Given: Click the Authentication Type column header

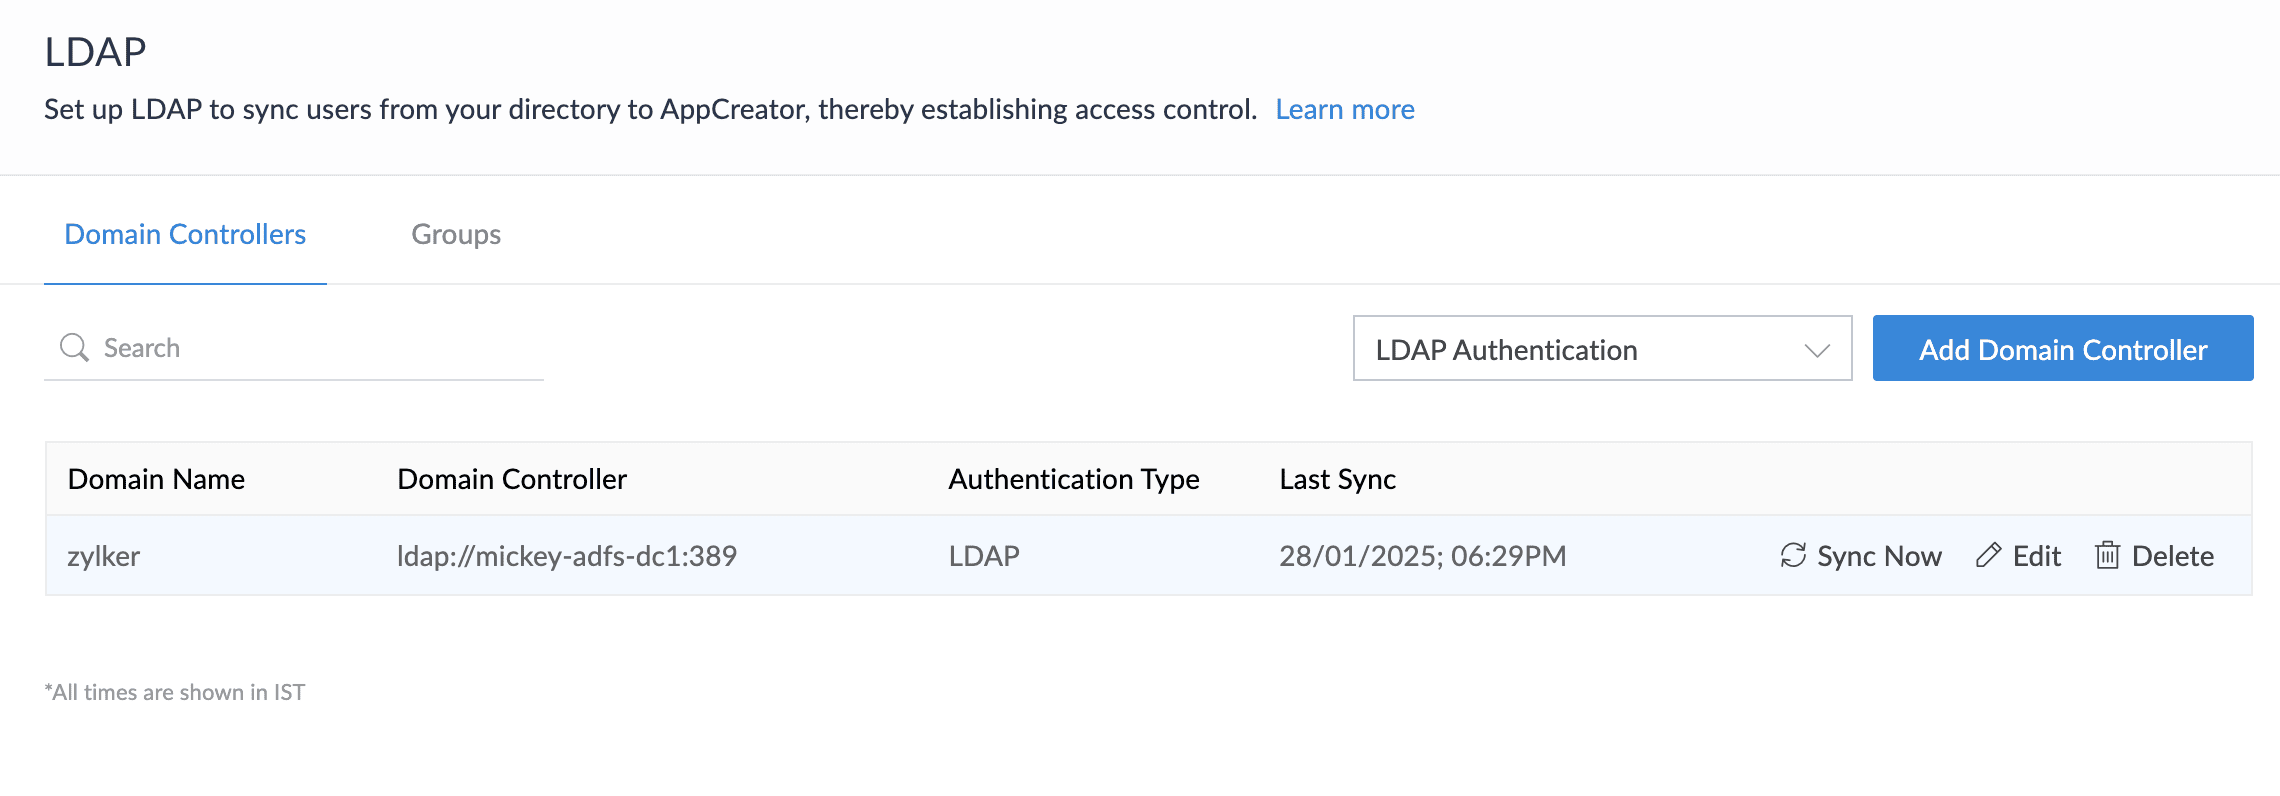Looking at the screenshot, I should point(1073,479).
